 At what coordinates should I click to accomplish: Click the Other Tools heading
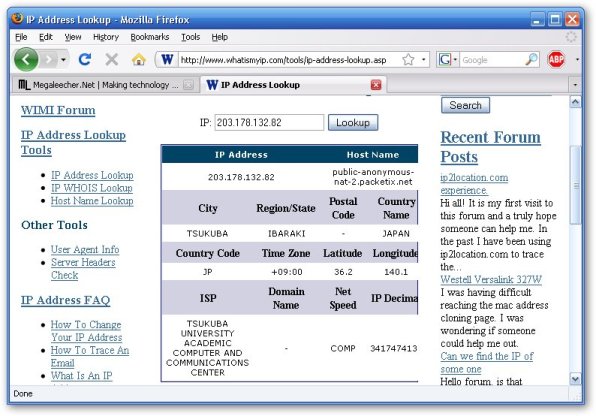coord(54,225)
